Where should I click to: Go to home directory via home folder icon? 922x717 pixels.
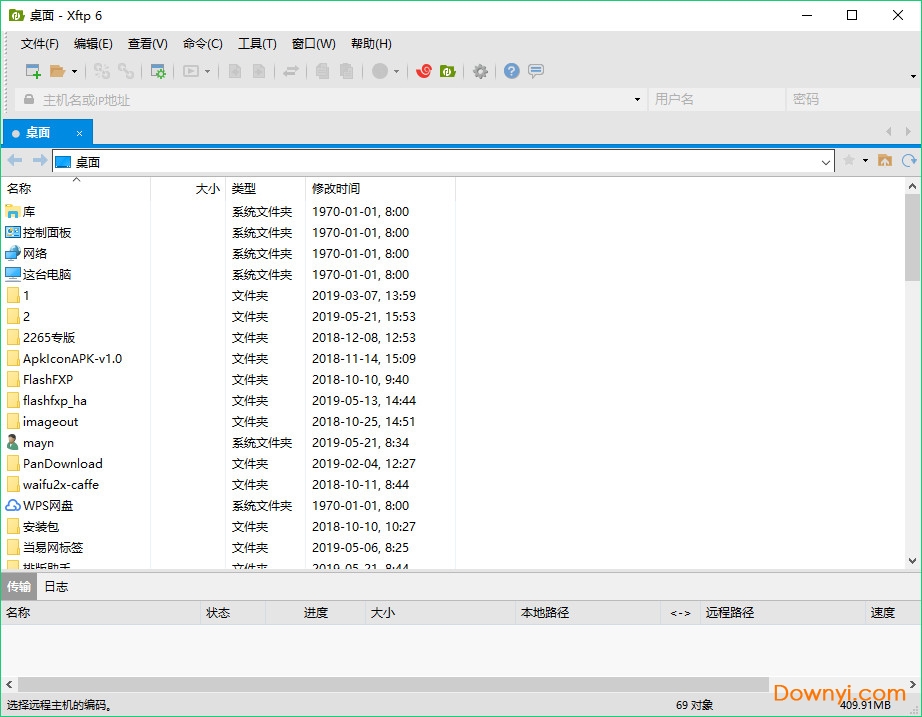point(885,160)
